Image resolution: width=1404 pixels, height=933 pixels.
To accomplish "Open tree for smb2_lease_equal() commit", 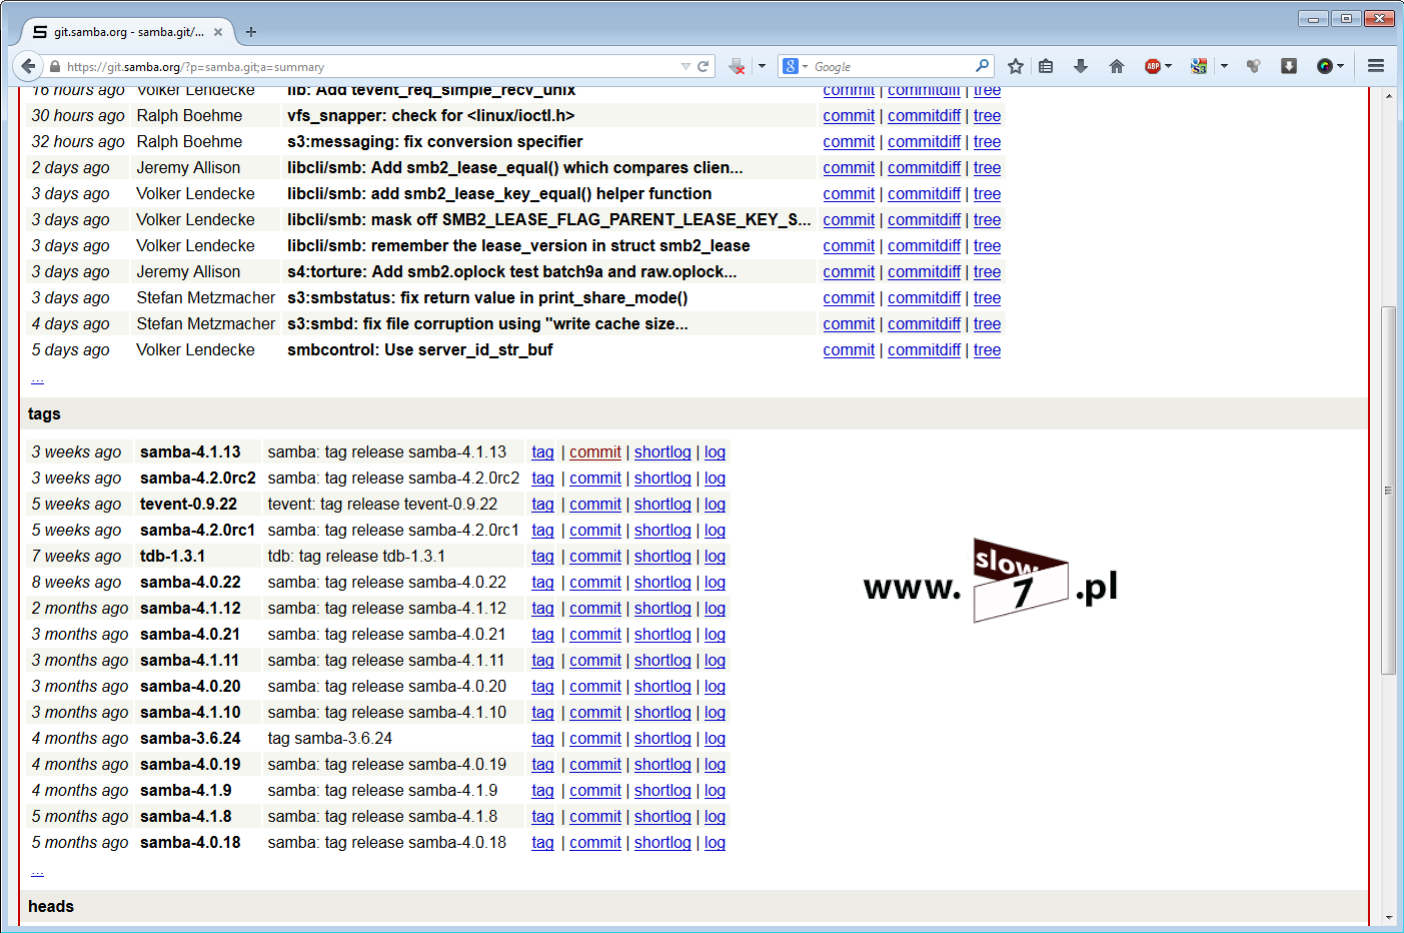I will (987, 168).
